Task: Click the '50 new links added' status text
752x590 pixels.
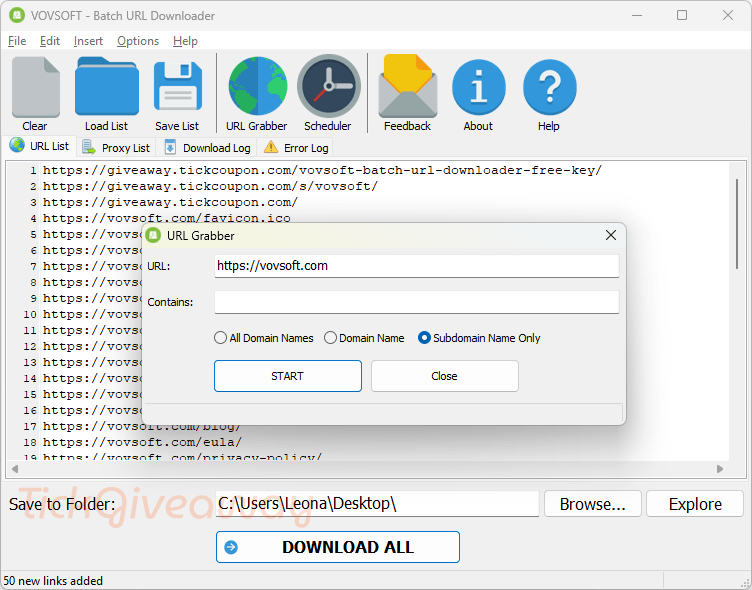Action: click(x=53, y=581)
